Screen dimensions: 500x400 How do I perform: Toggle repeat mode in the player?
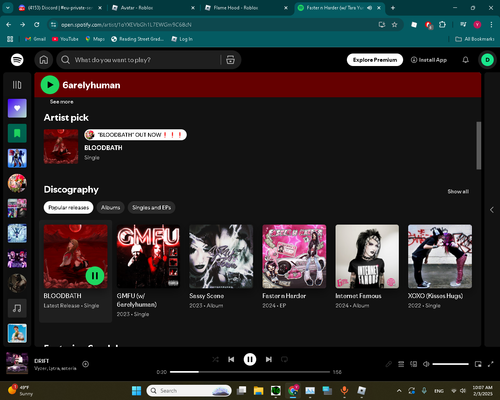click(x=284, y=359)
